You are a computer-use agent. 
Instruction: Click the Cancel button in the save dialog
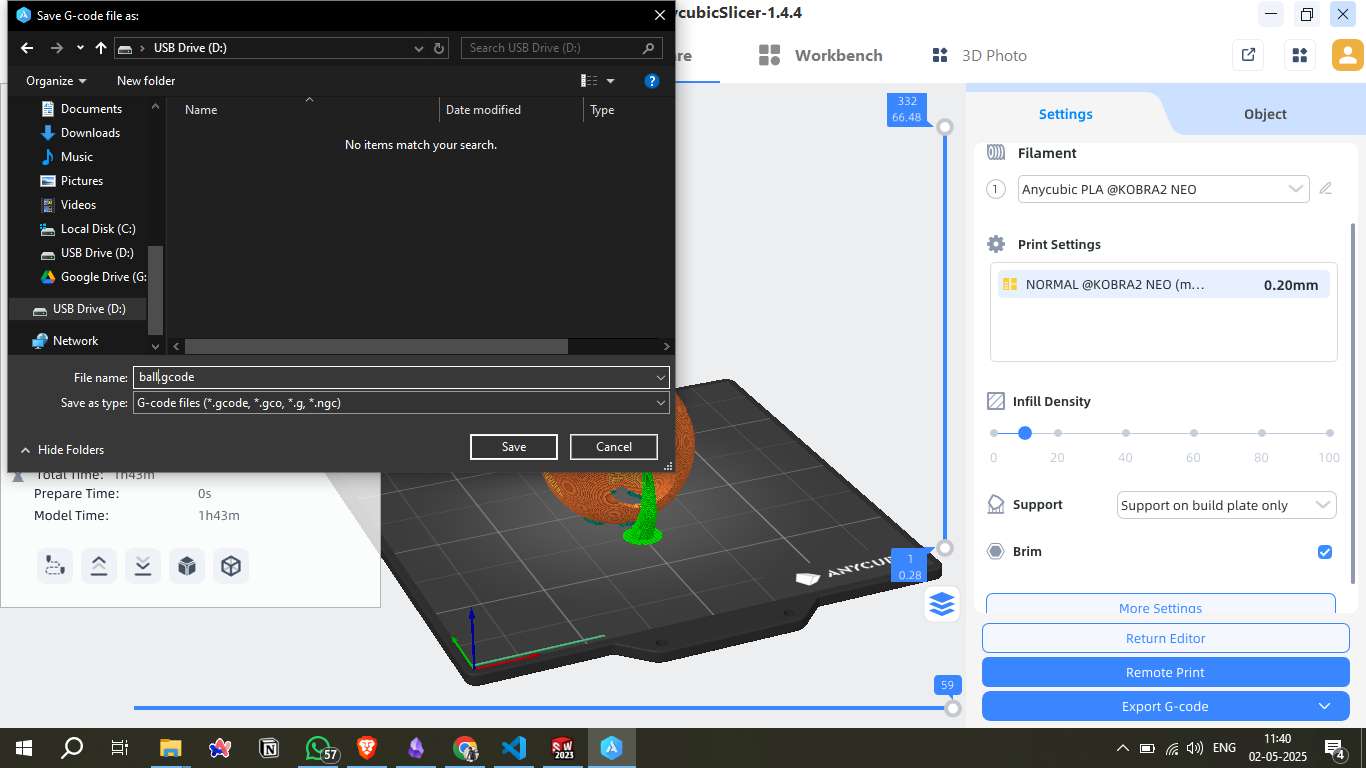pyautogui.click(x=614, y=447)
